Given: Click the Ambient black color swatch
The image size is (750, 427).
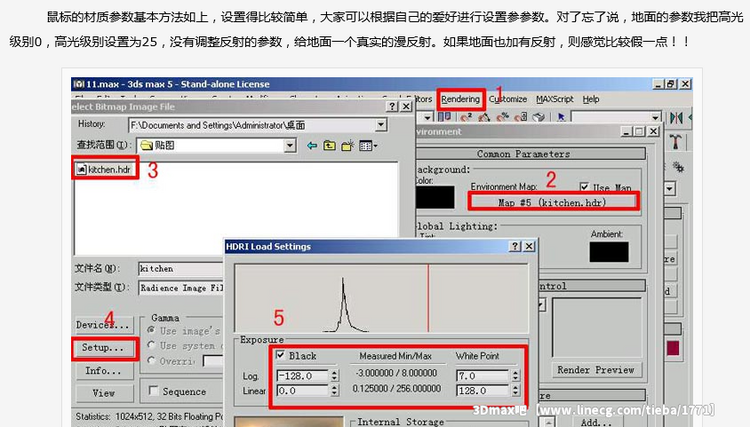Looking at the screenshot, I should coord(609,252).
